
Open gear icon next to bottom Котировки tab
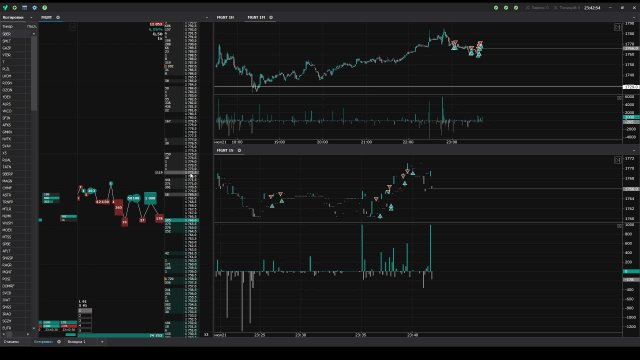[59, 342]
